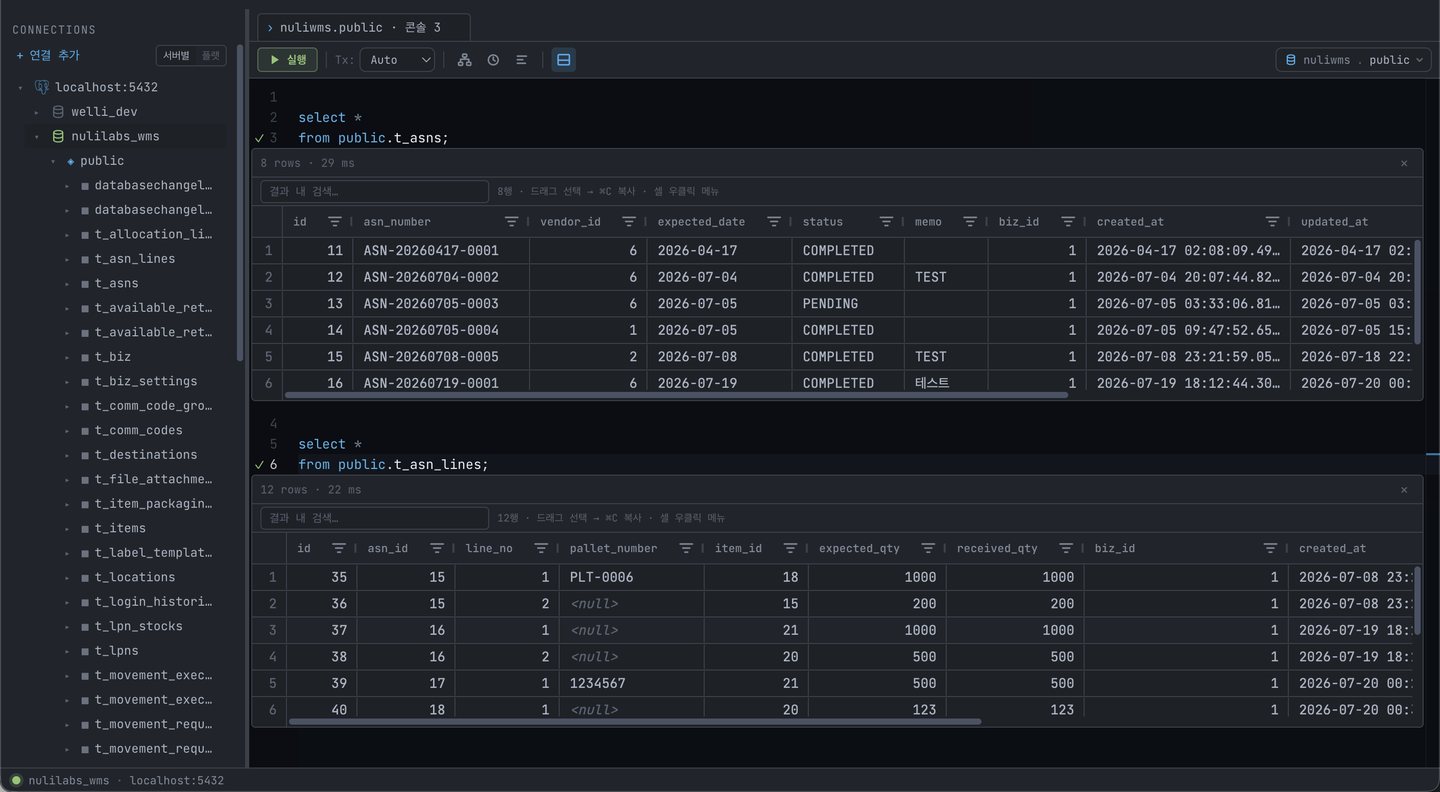Click the filter icon for line_no column
Screen dimensions: 1440x792
point(541,548)
